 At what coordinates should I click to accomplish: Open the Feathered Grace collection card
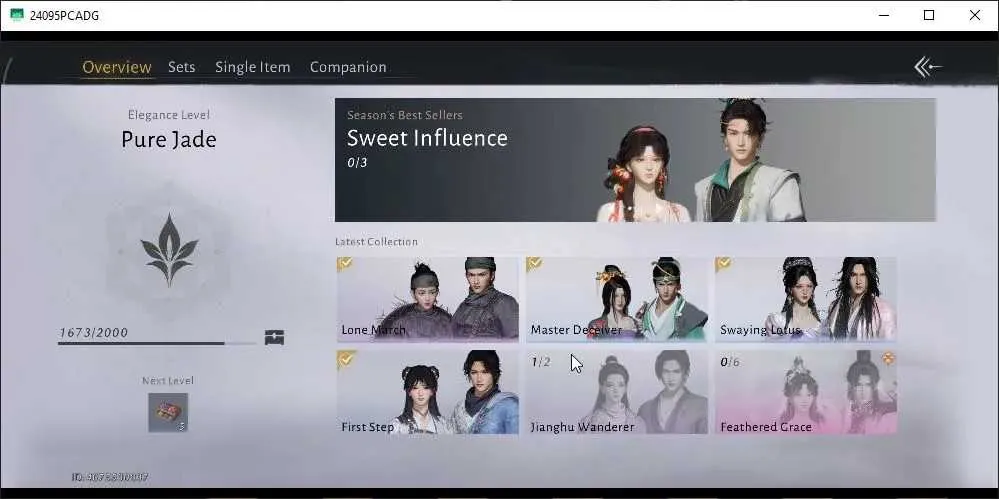[x=805, y=392]
